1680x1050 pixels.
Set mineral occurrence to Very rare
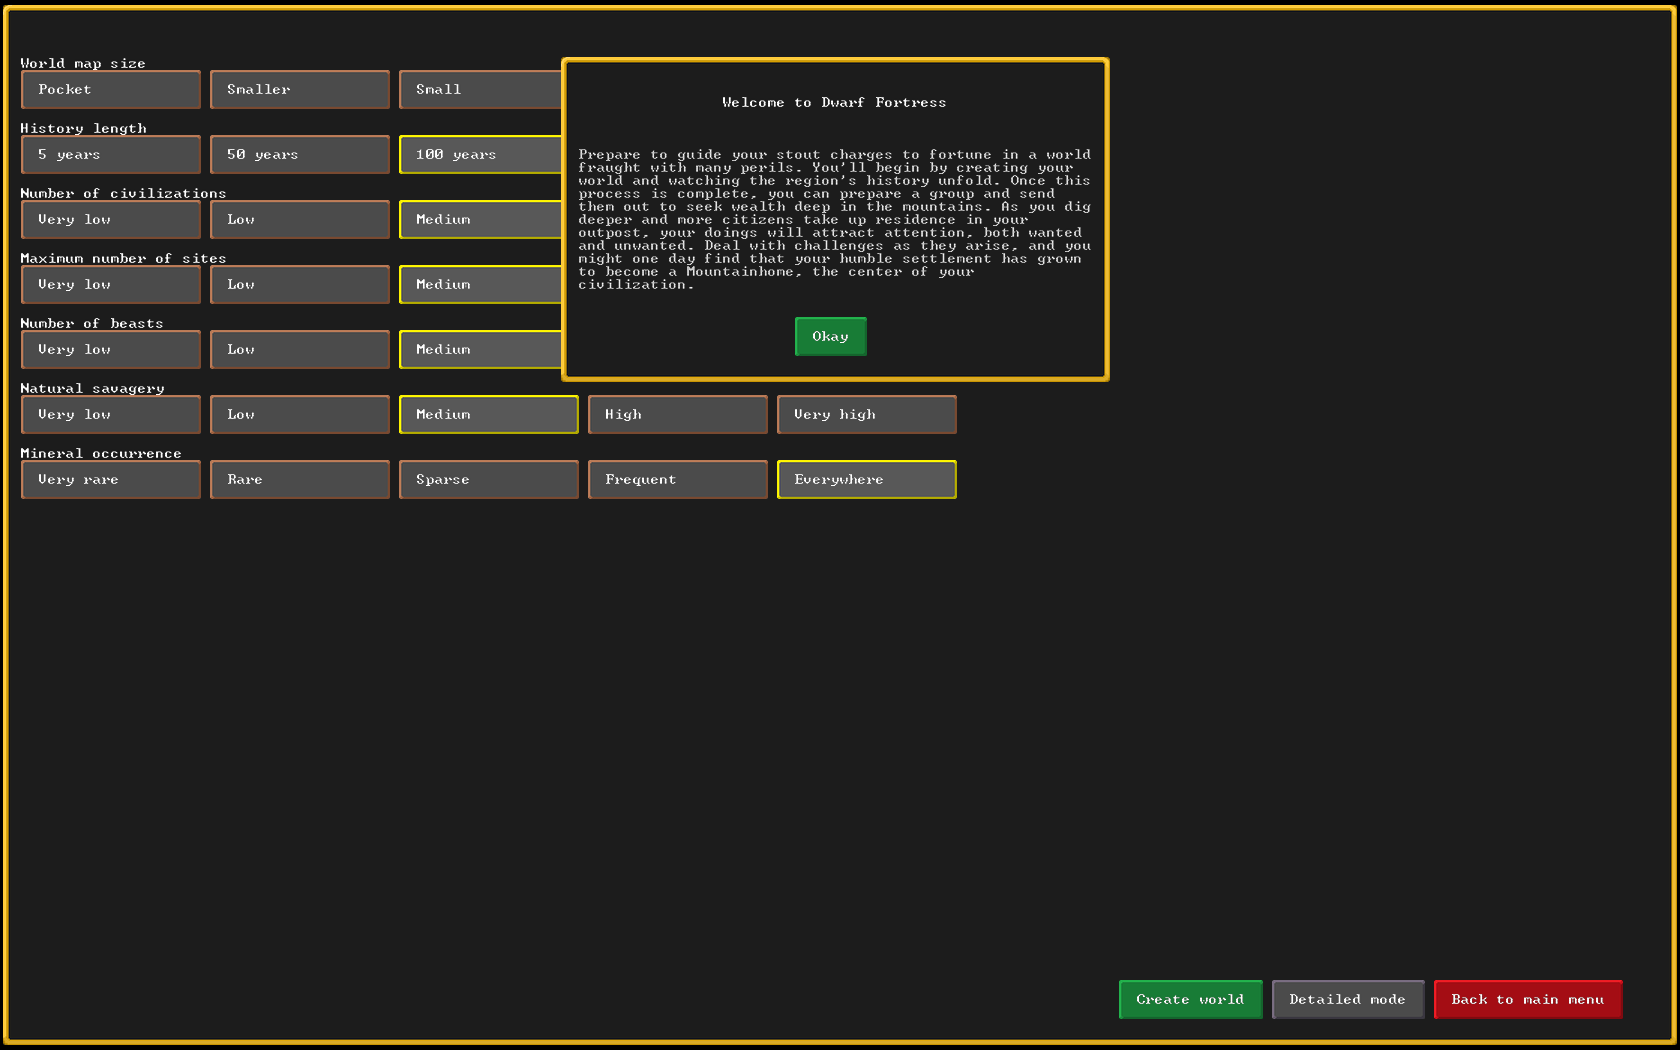[x=111, y=480]
